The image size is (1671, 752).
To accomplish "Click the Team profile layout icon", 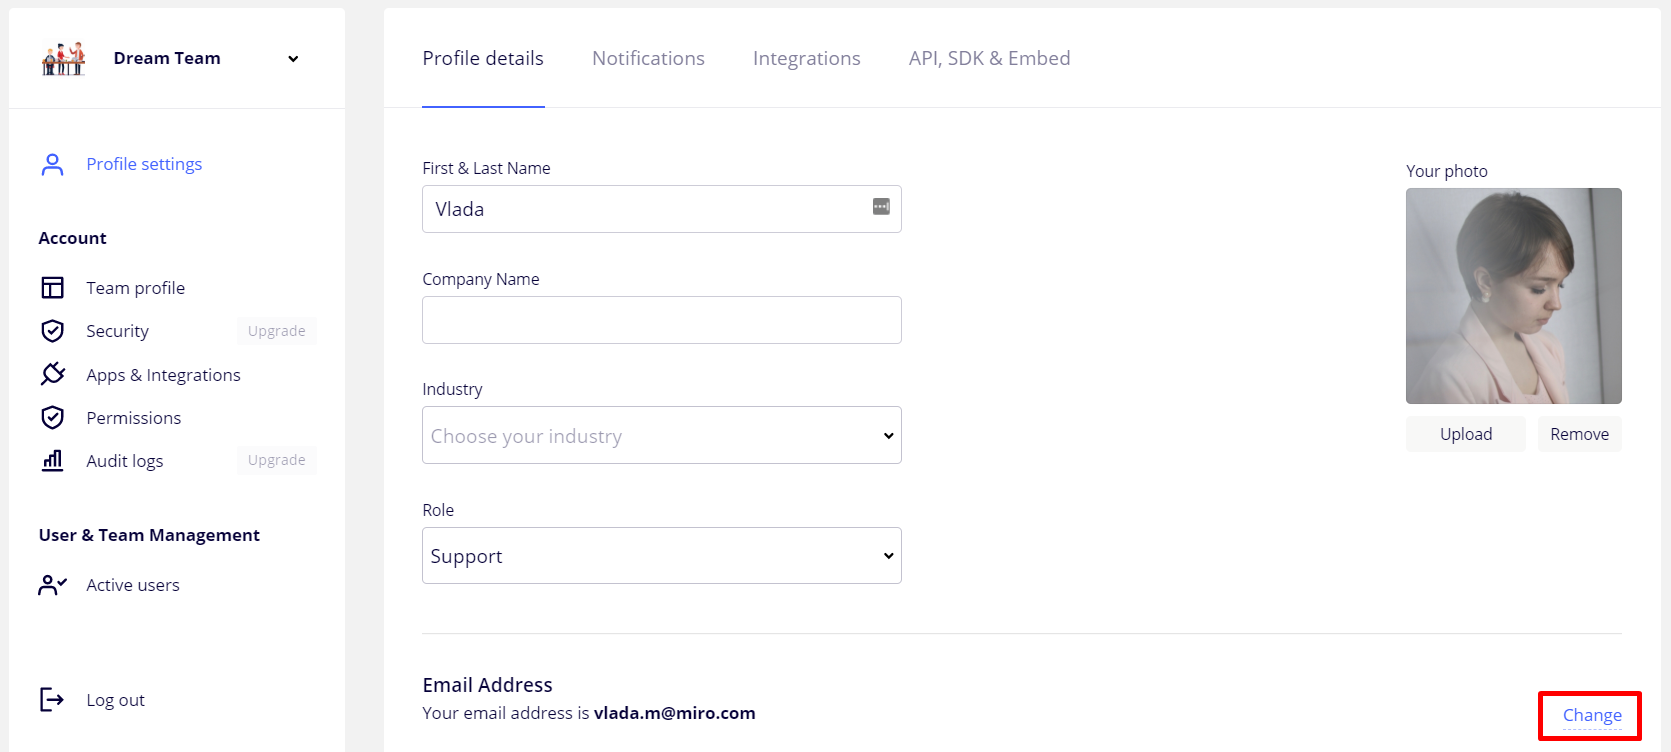I will pyautogui.click(x=52, y=288).
